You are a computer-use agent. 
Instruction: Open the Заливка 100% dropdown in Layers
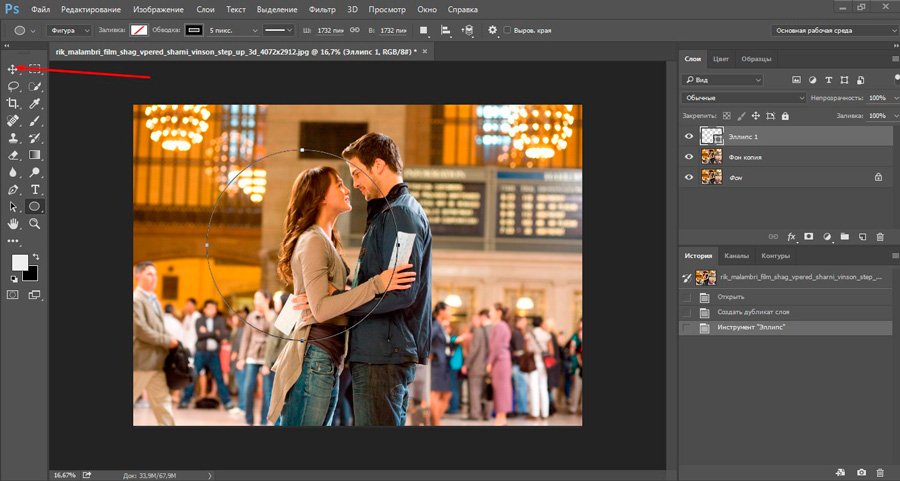896,116
